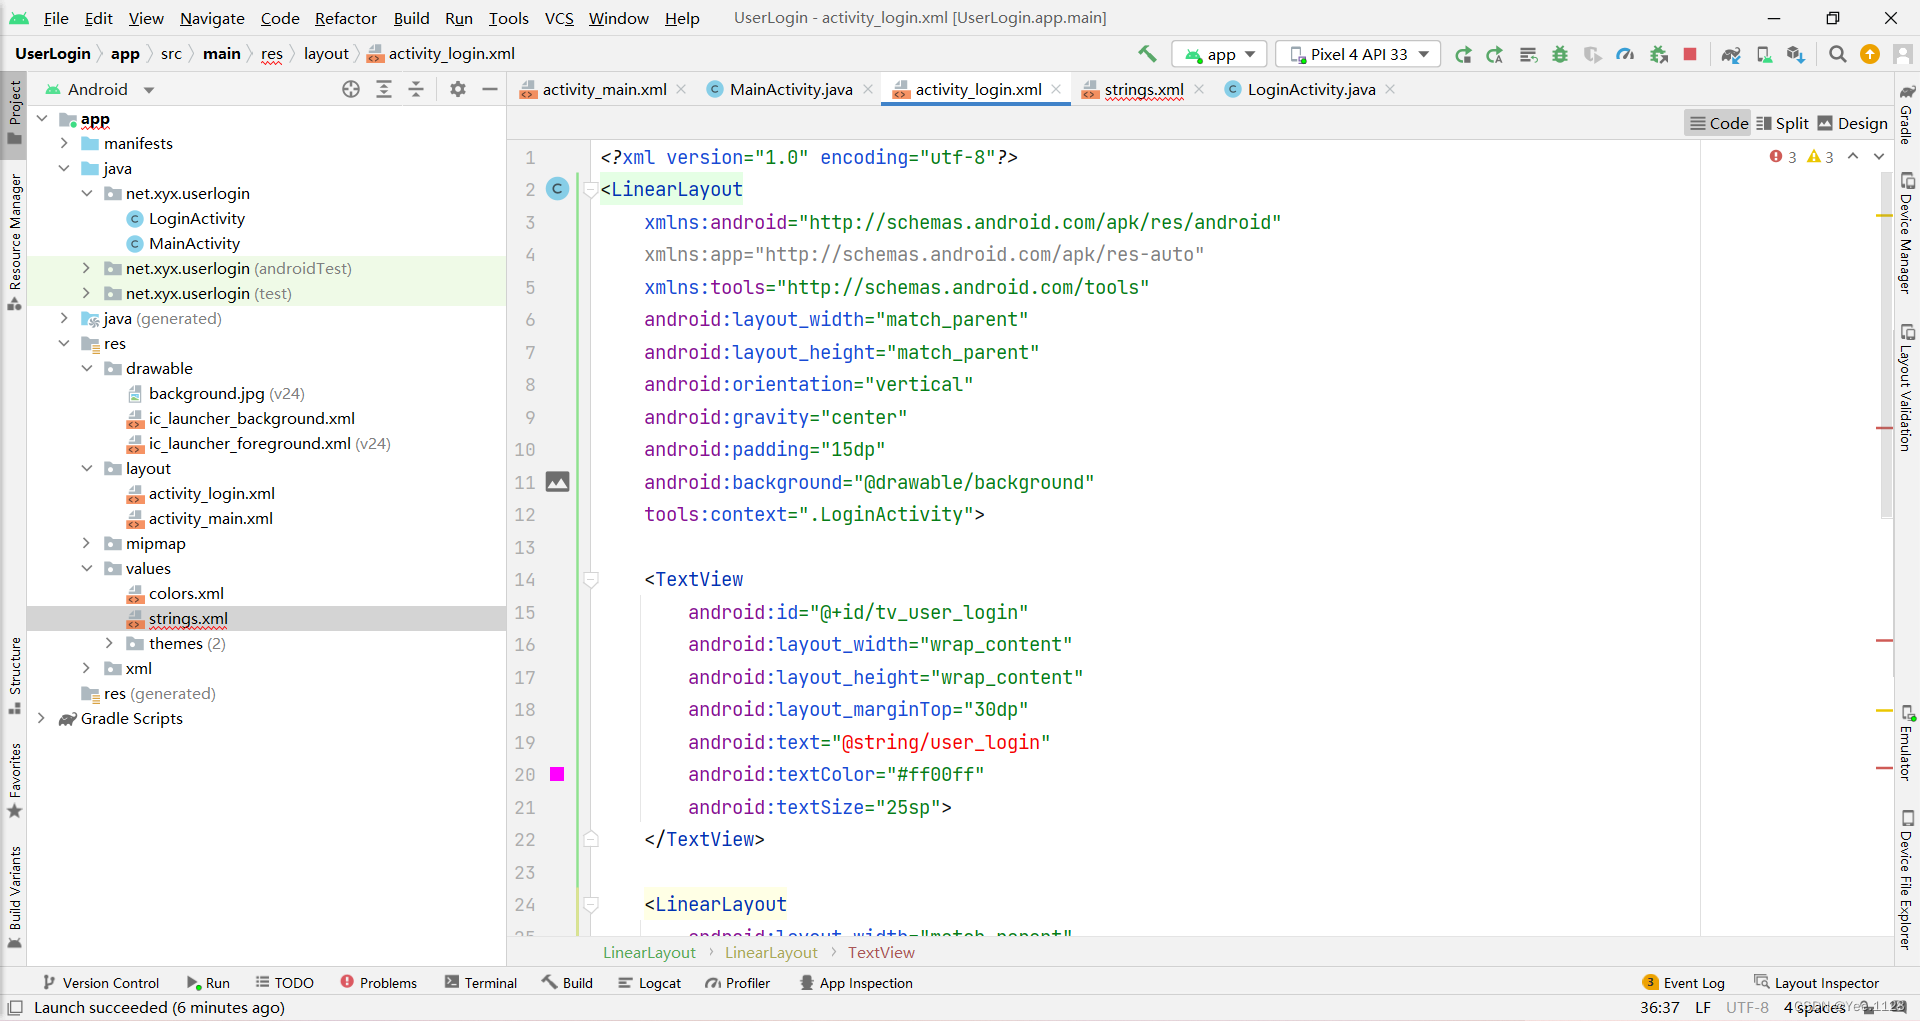
Task: Hide the Project panel with minus icon
Action: [x=490, y=89]
